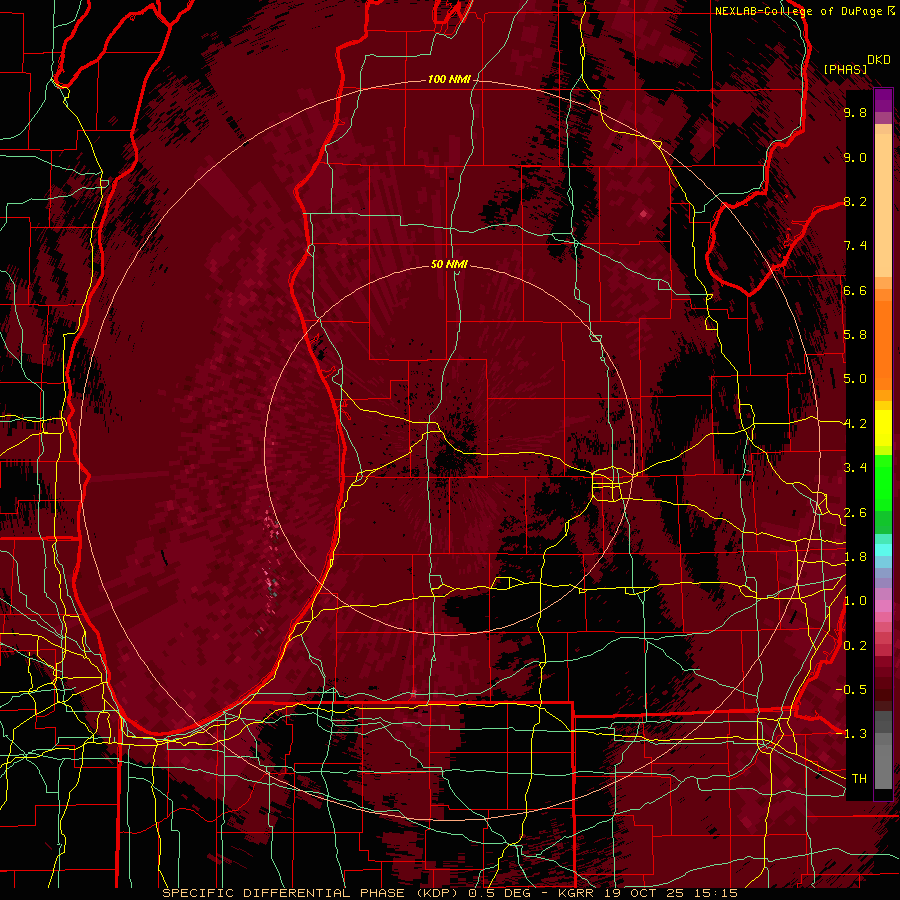The image size is (900, 900).
Task: Select the 50 NMI range ring label
Action: [x=449, y=264]
